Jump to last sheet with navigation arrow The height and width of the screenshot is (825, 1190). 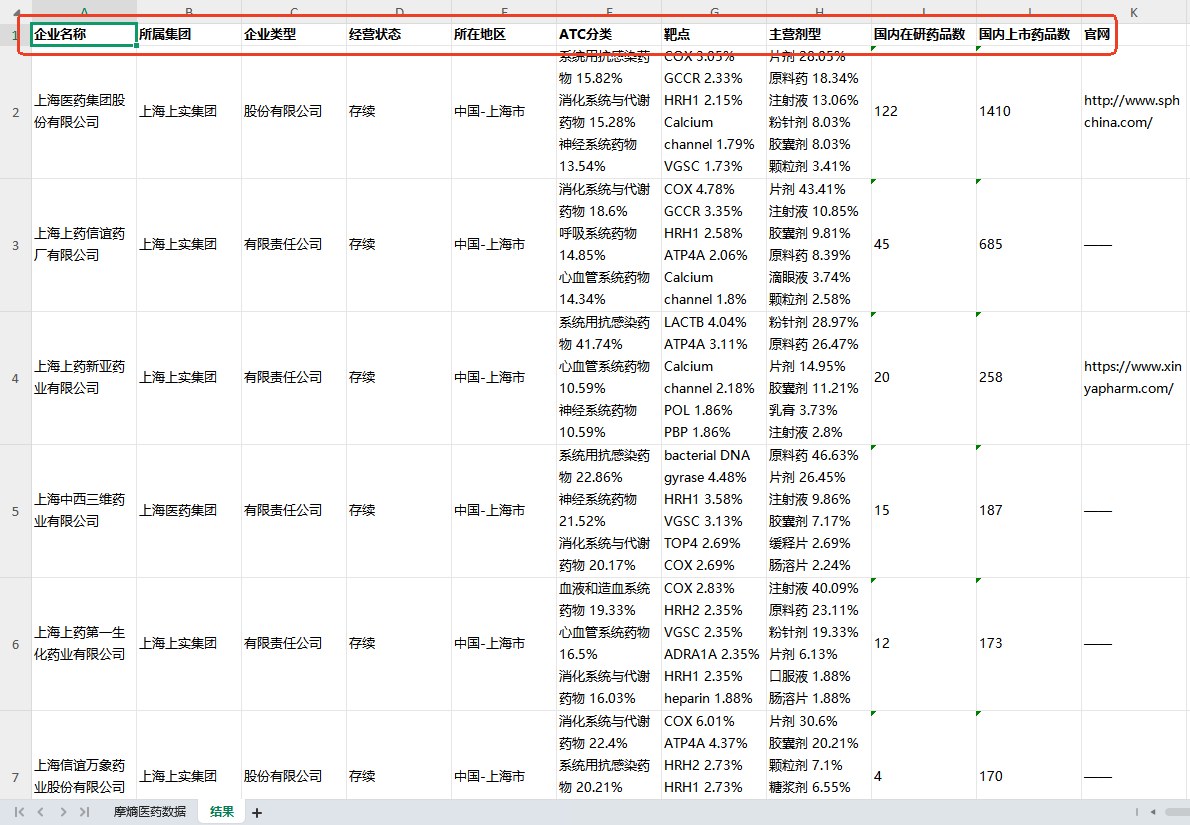click(x=84, y=812)
